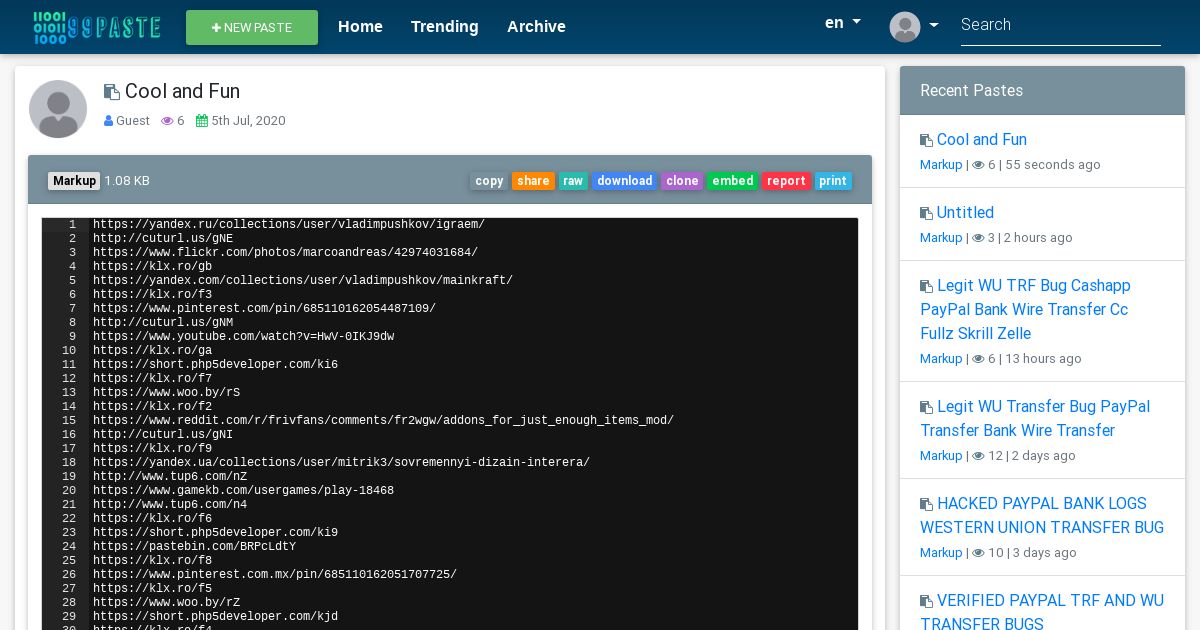Open recent paste 'Cool and Fun'

pyautogui.click(x=982, y=140)
